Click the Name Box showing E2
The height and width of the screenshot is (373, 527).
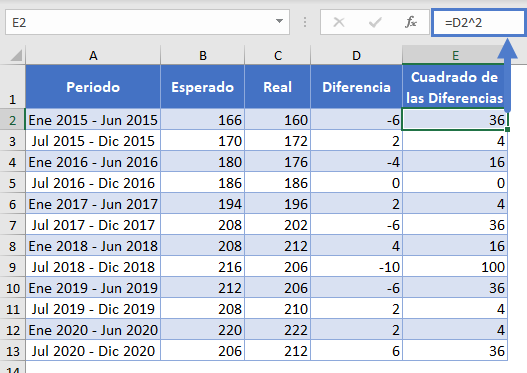coord(147,22)
